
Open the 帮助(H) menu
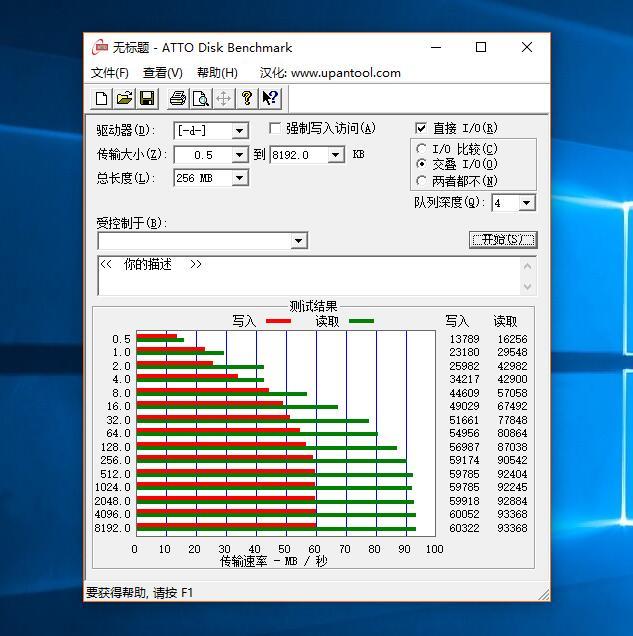pyautogui.click(x=217, y=73)
